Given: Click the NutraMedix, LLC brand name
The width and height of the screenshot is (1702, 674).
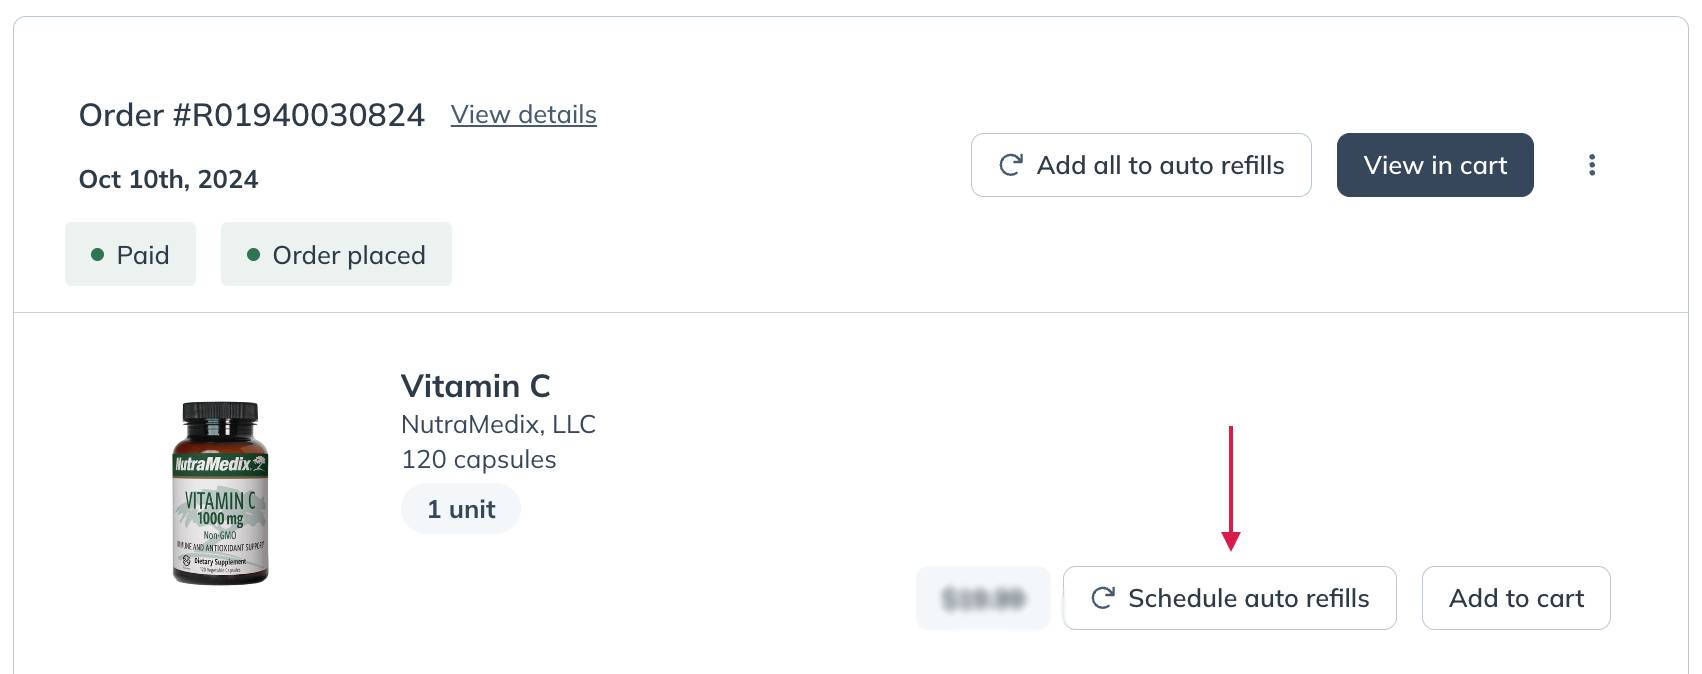Looking at the screenshot, I should 498,424.
